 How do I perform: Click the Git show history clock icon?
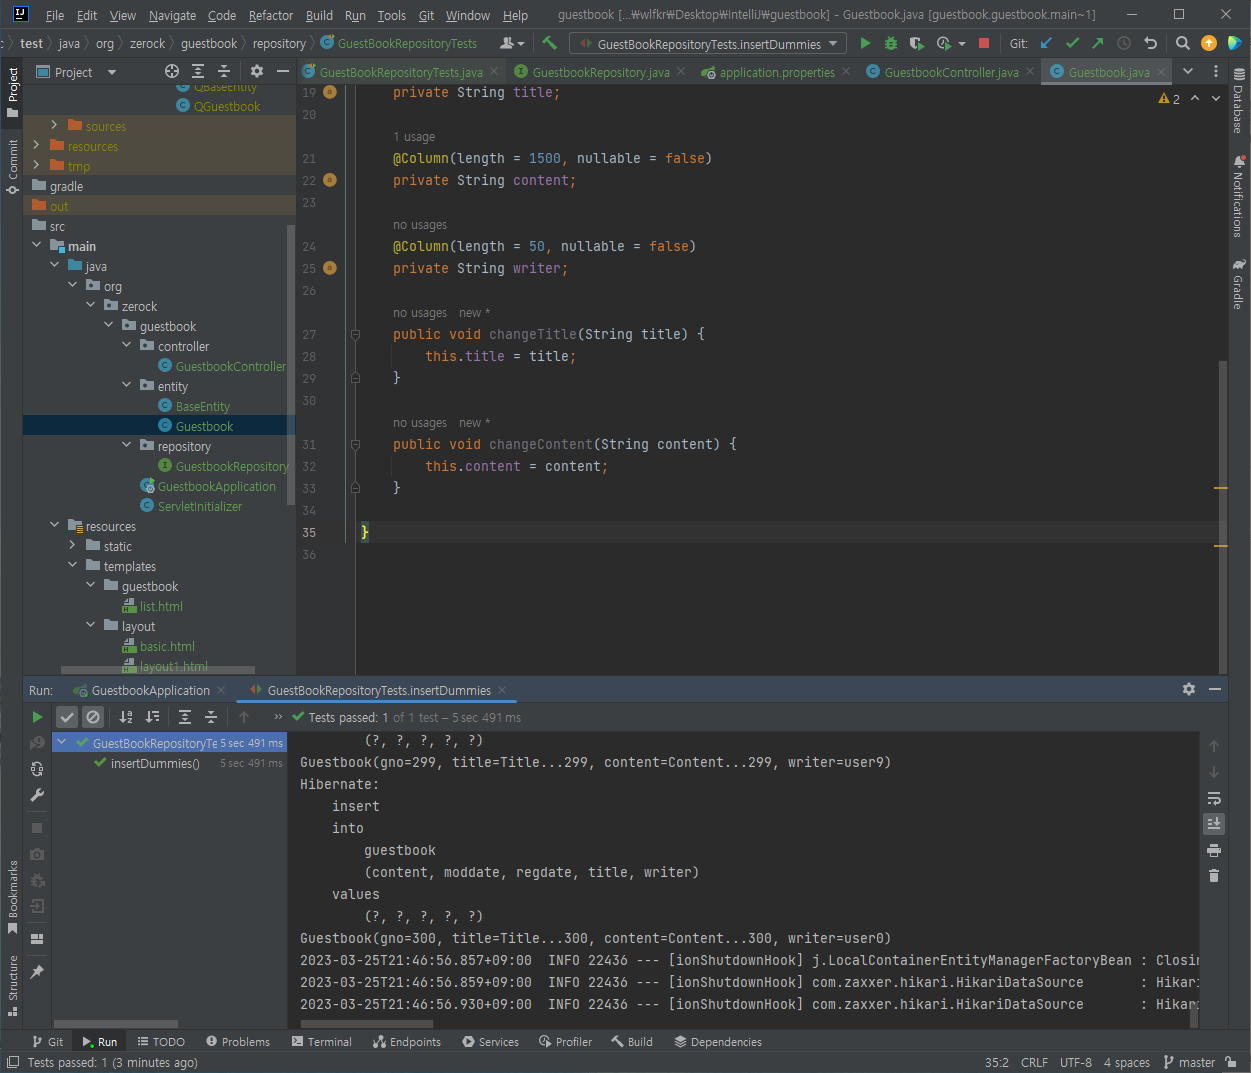click(1124, 44)
